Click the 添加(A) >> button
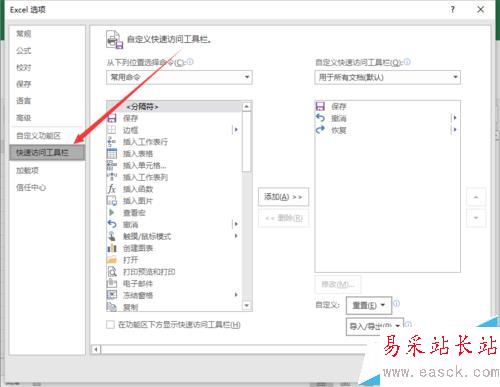The height and width of the screenshot is (387, 500). 283,197
